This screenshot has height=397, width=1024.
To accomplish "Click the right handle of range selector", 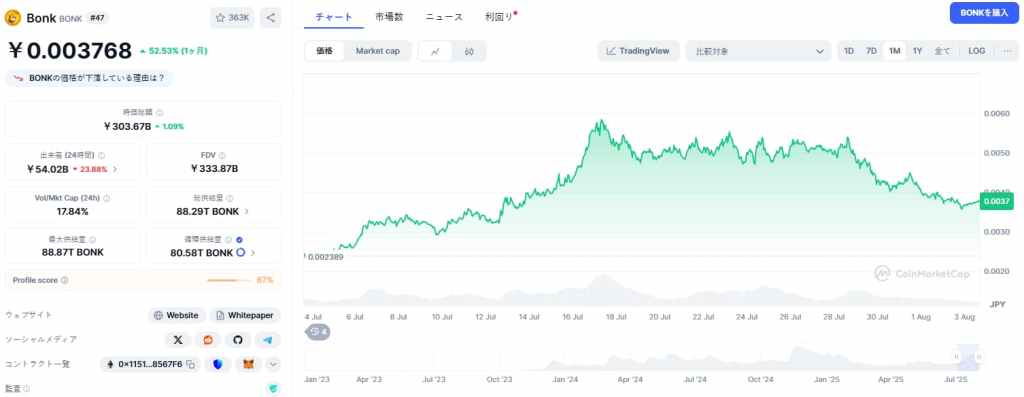I will [978, 357].
